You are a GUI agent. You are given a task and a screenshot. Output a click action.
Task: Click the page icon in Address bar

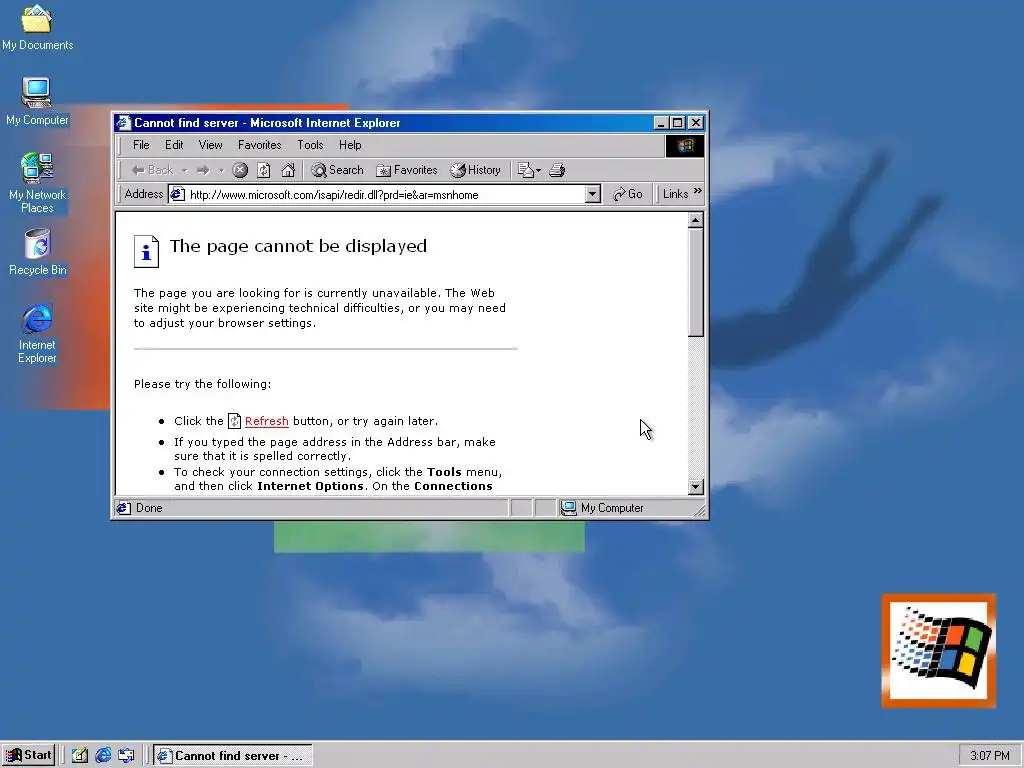coord(178,194)
